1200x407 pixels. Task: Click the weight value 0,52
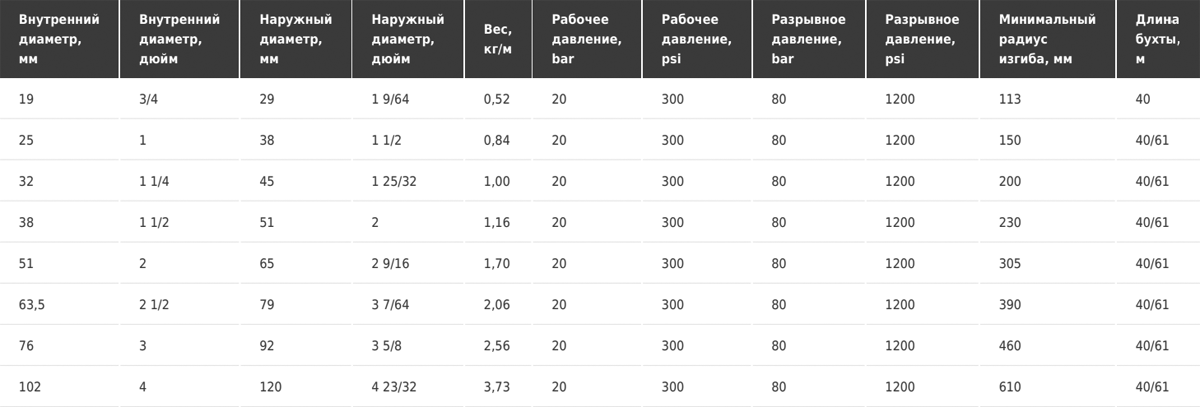[497, 99]
